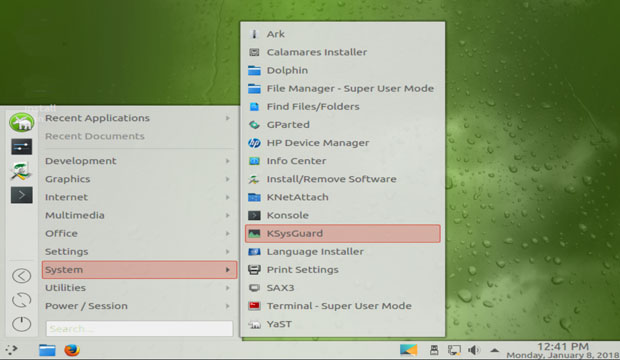Select the GParted label text
Screen dimensions: 620x360
click(x=288, y=125)
